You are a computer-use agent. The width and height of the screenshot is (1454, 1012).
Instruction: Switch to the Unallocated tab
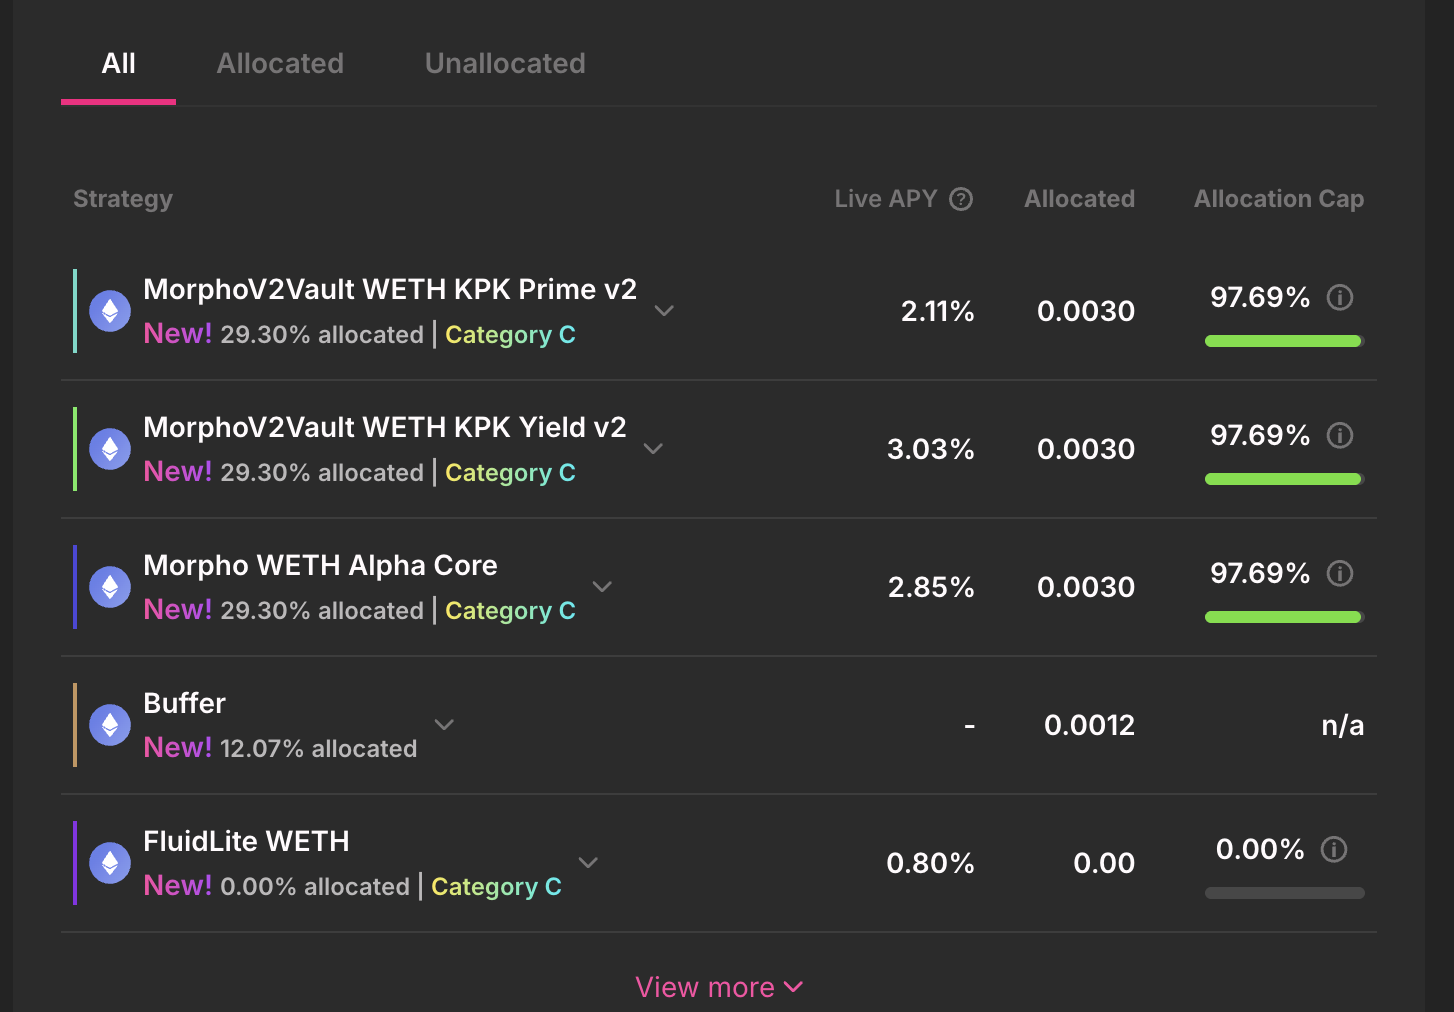click(x=505, y=64)
